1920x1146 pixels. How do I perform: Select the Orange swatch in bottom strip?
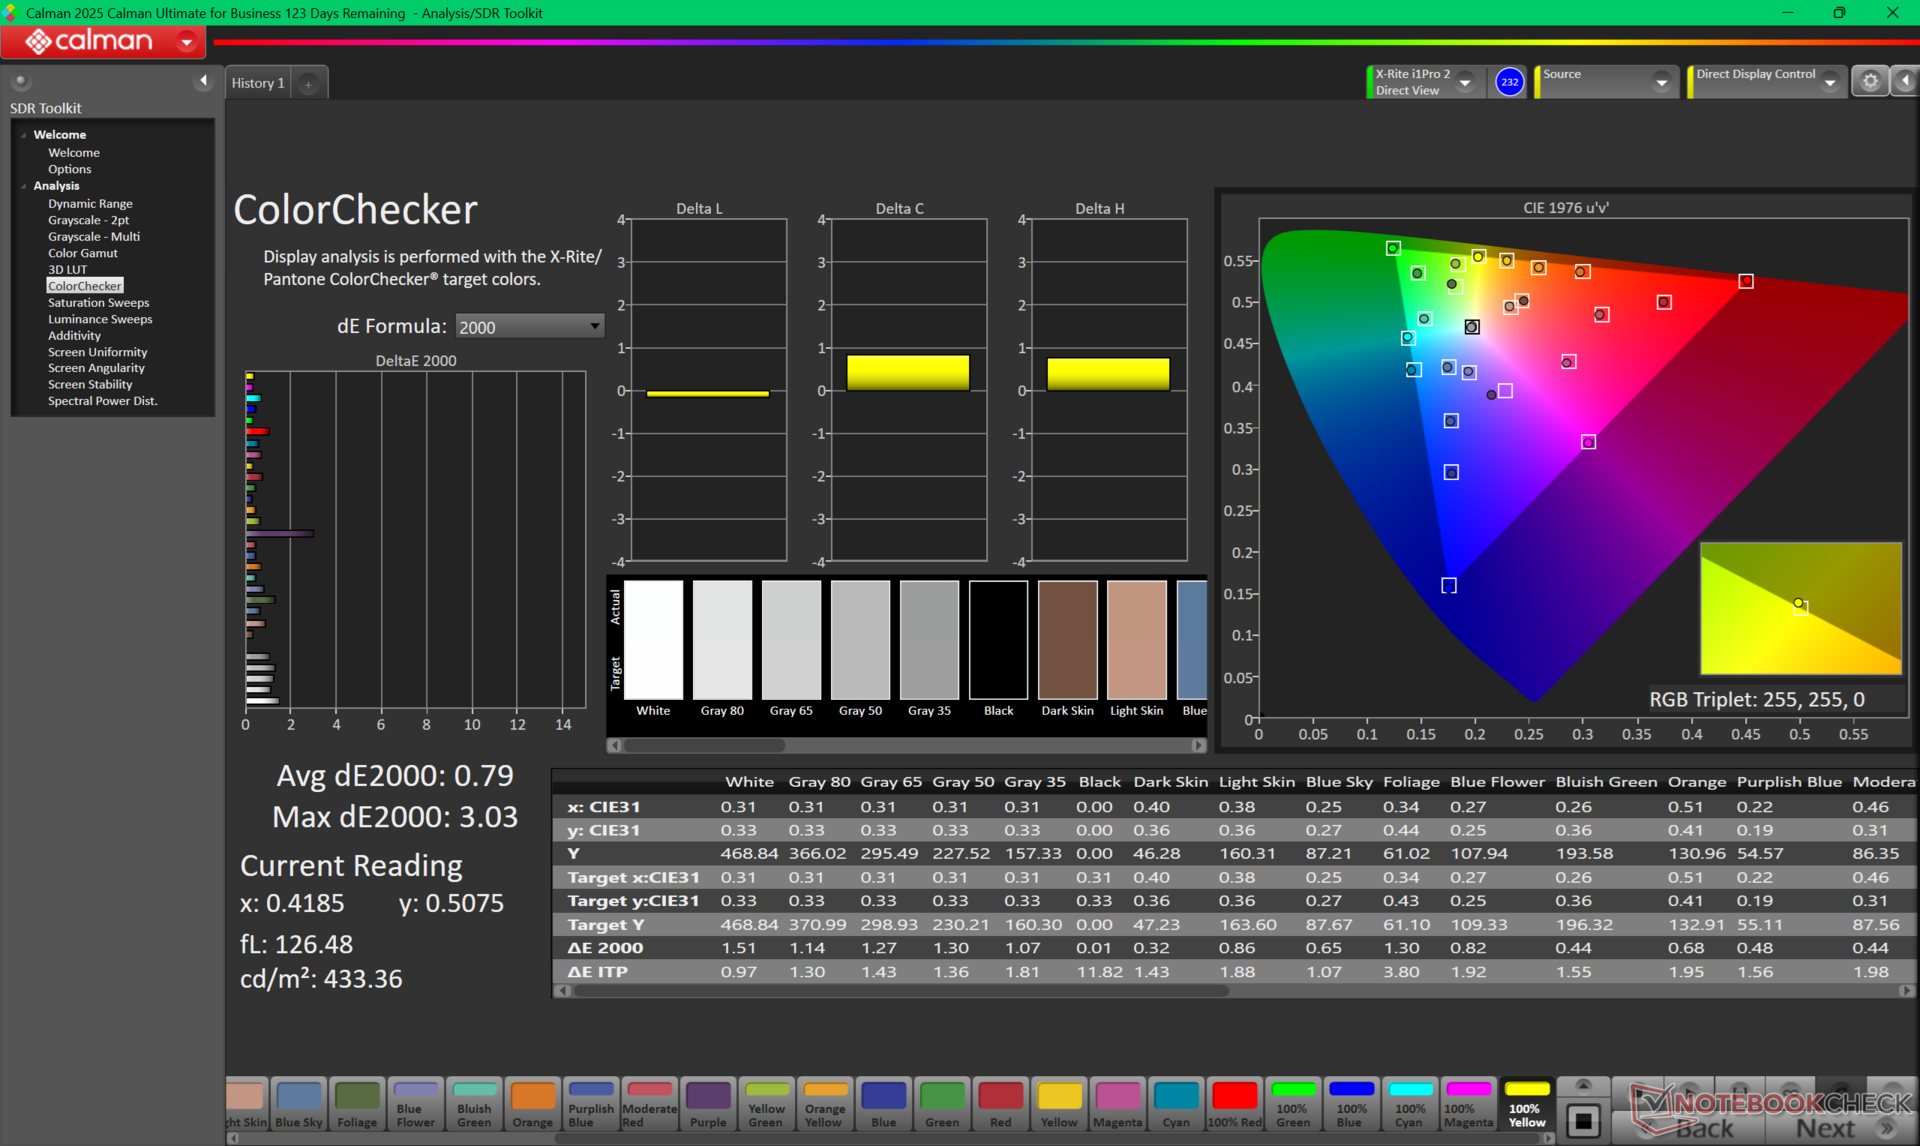[x=532, y=1104]
